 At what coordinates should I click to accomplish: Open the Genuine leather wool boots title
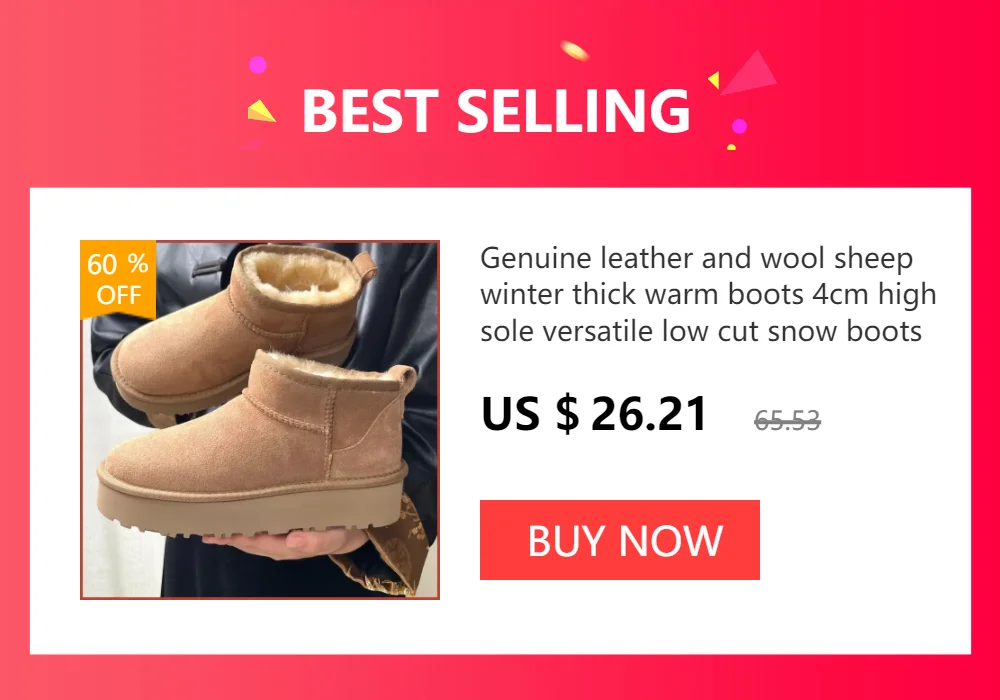coord(708,295)
